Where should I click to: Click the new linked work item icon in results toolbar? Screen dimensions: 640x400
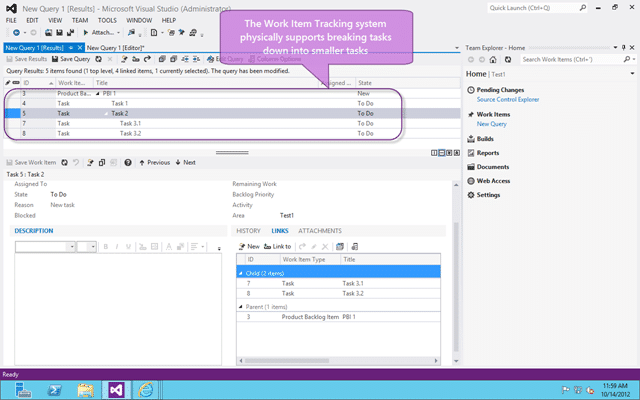click(x=124, y=59)
